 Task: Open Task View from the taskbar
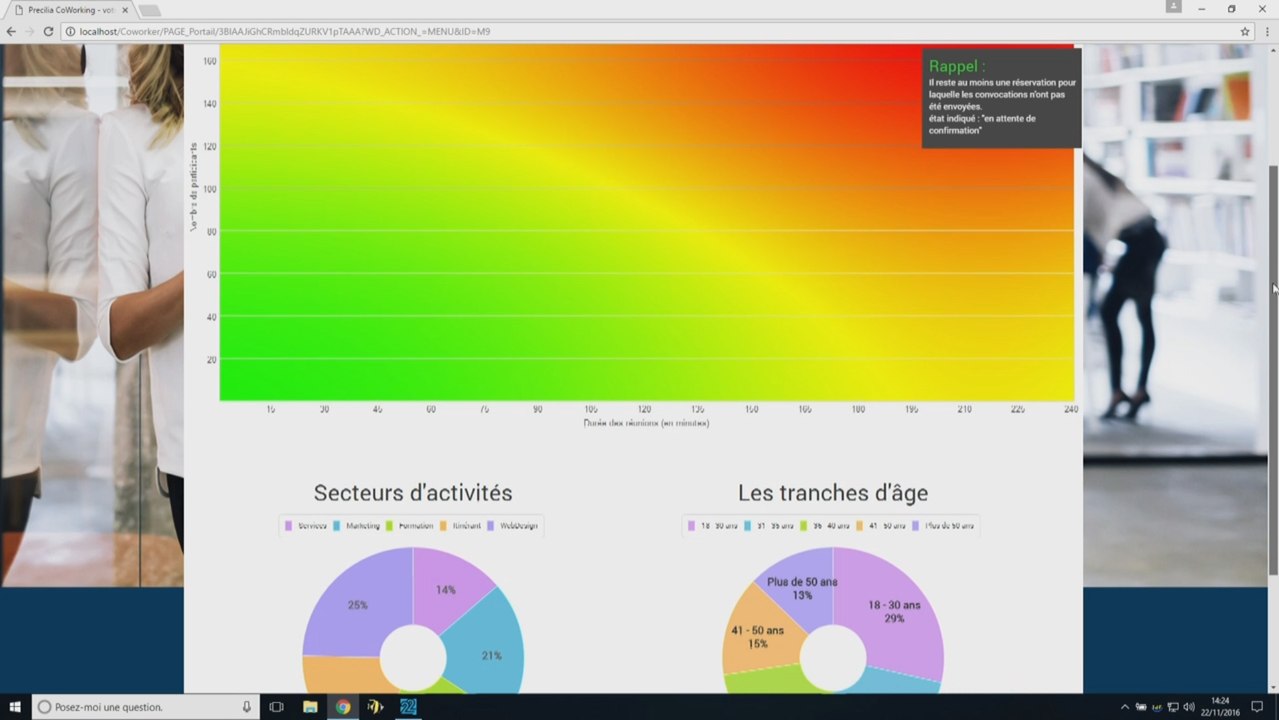click(277, 707)
